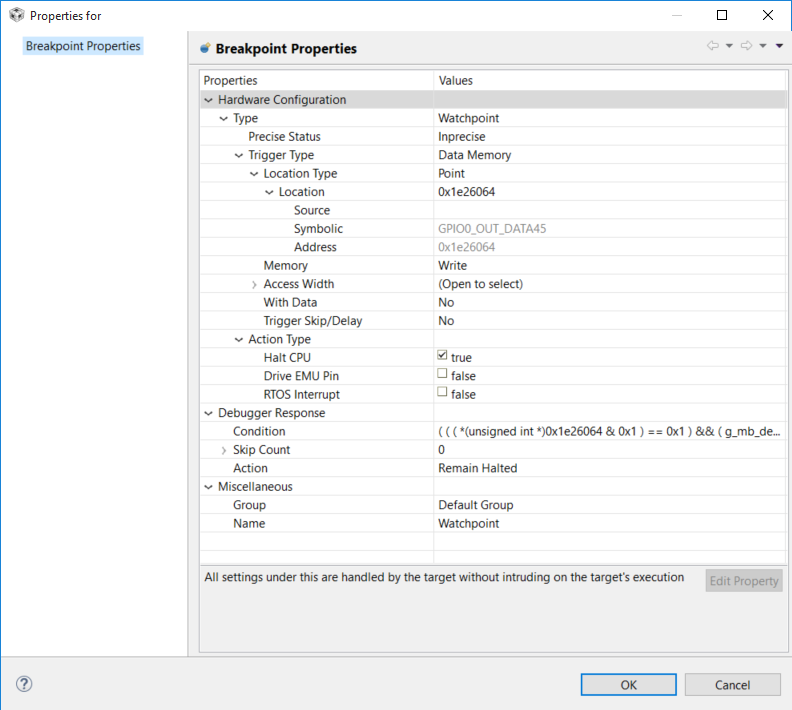This screenshot has width=792, height=710.
Task: Click the GPIO0_OUT_DATA45 symbolic value
Action: pyautogui.click(x=492, y=229)
